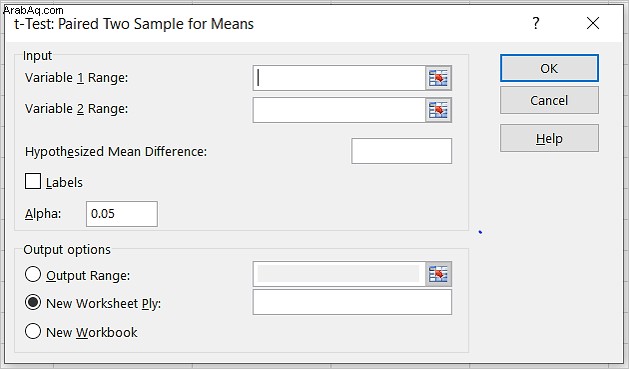
Task: Open the Output Range cell selector icon
Action: tap(438, 274)
